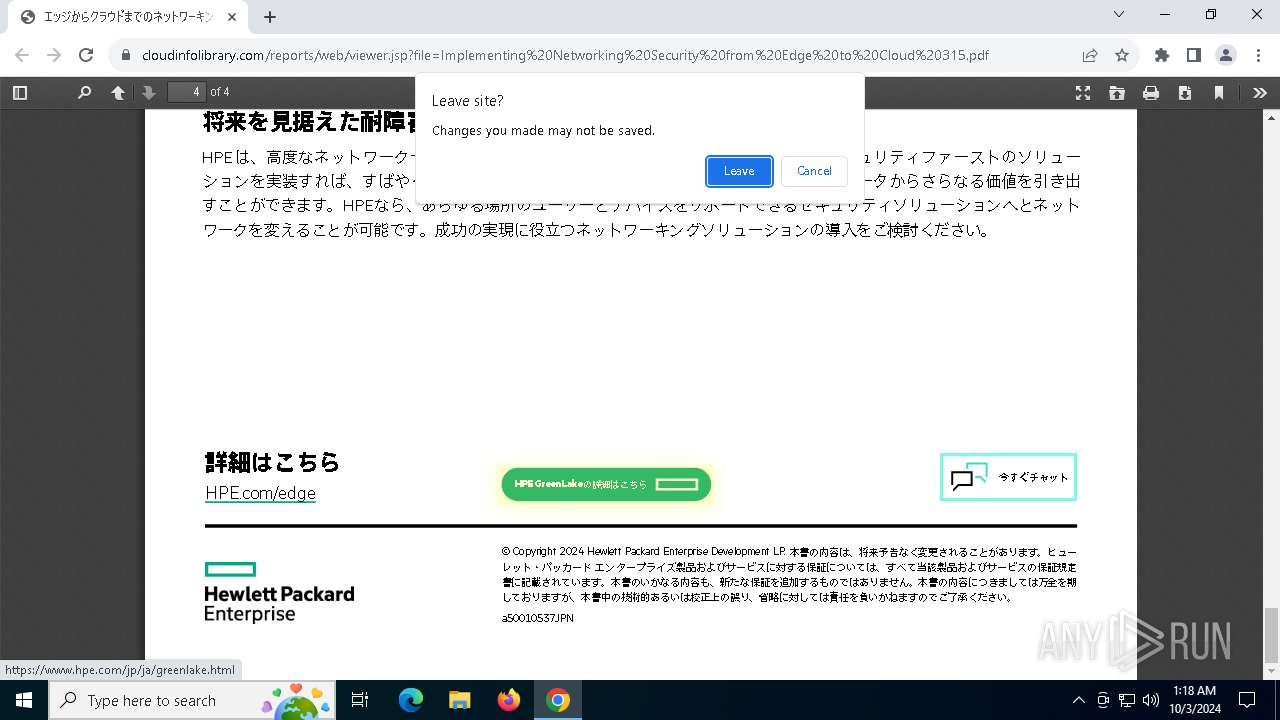Open HPE.com/edge link
The image size is (1280, 720).
coord(261,493)
